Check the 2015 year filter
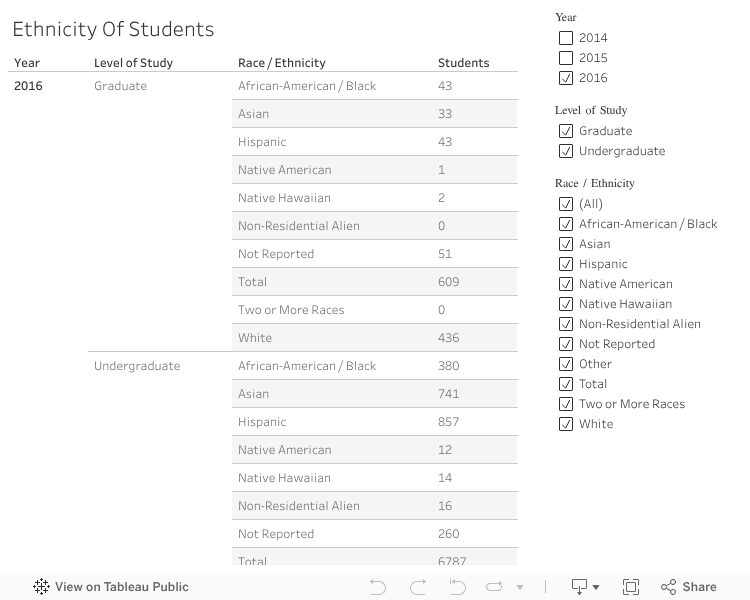The width and height of the screenshot is (750, 600). [x=566, y=58]
